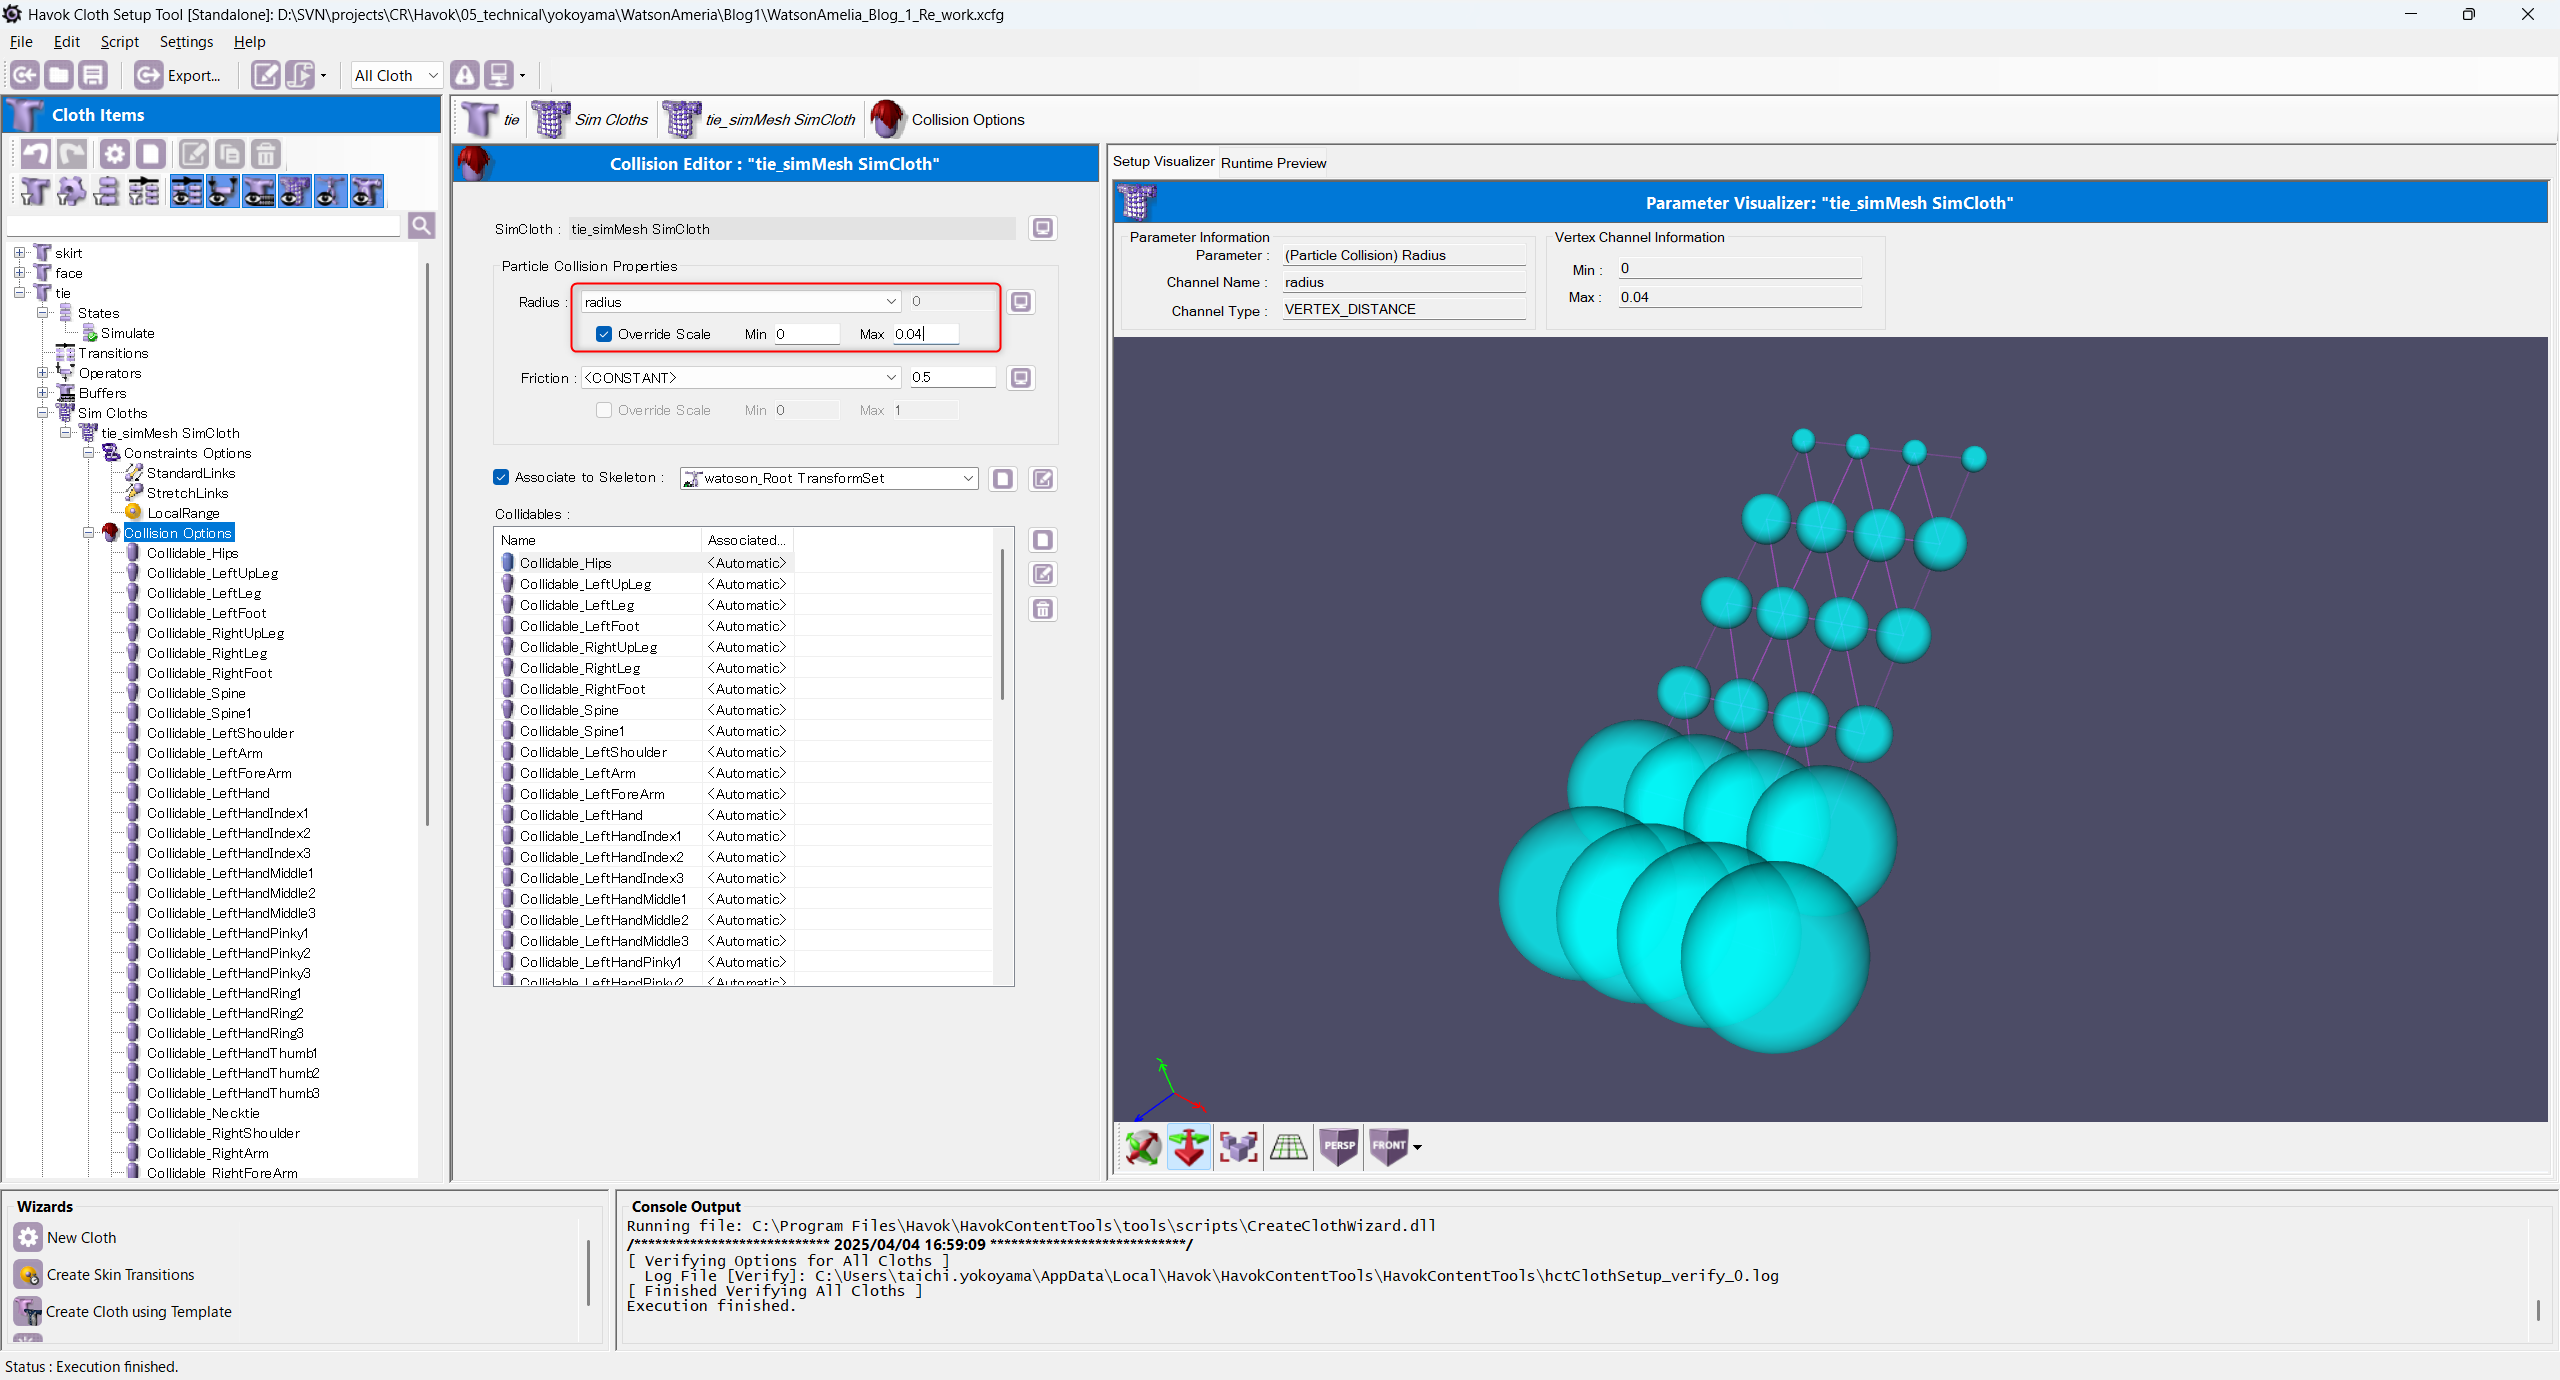Open the Edit menu
Image resolution: width=2560 pixels, height=1380 pixels.
point(67,42)
